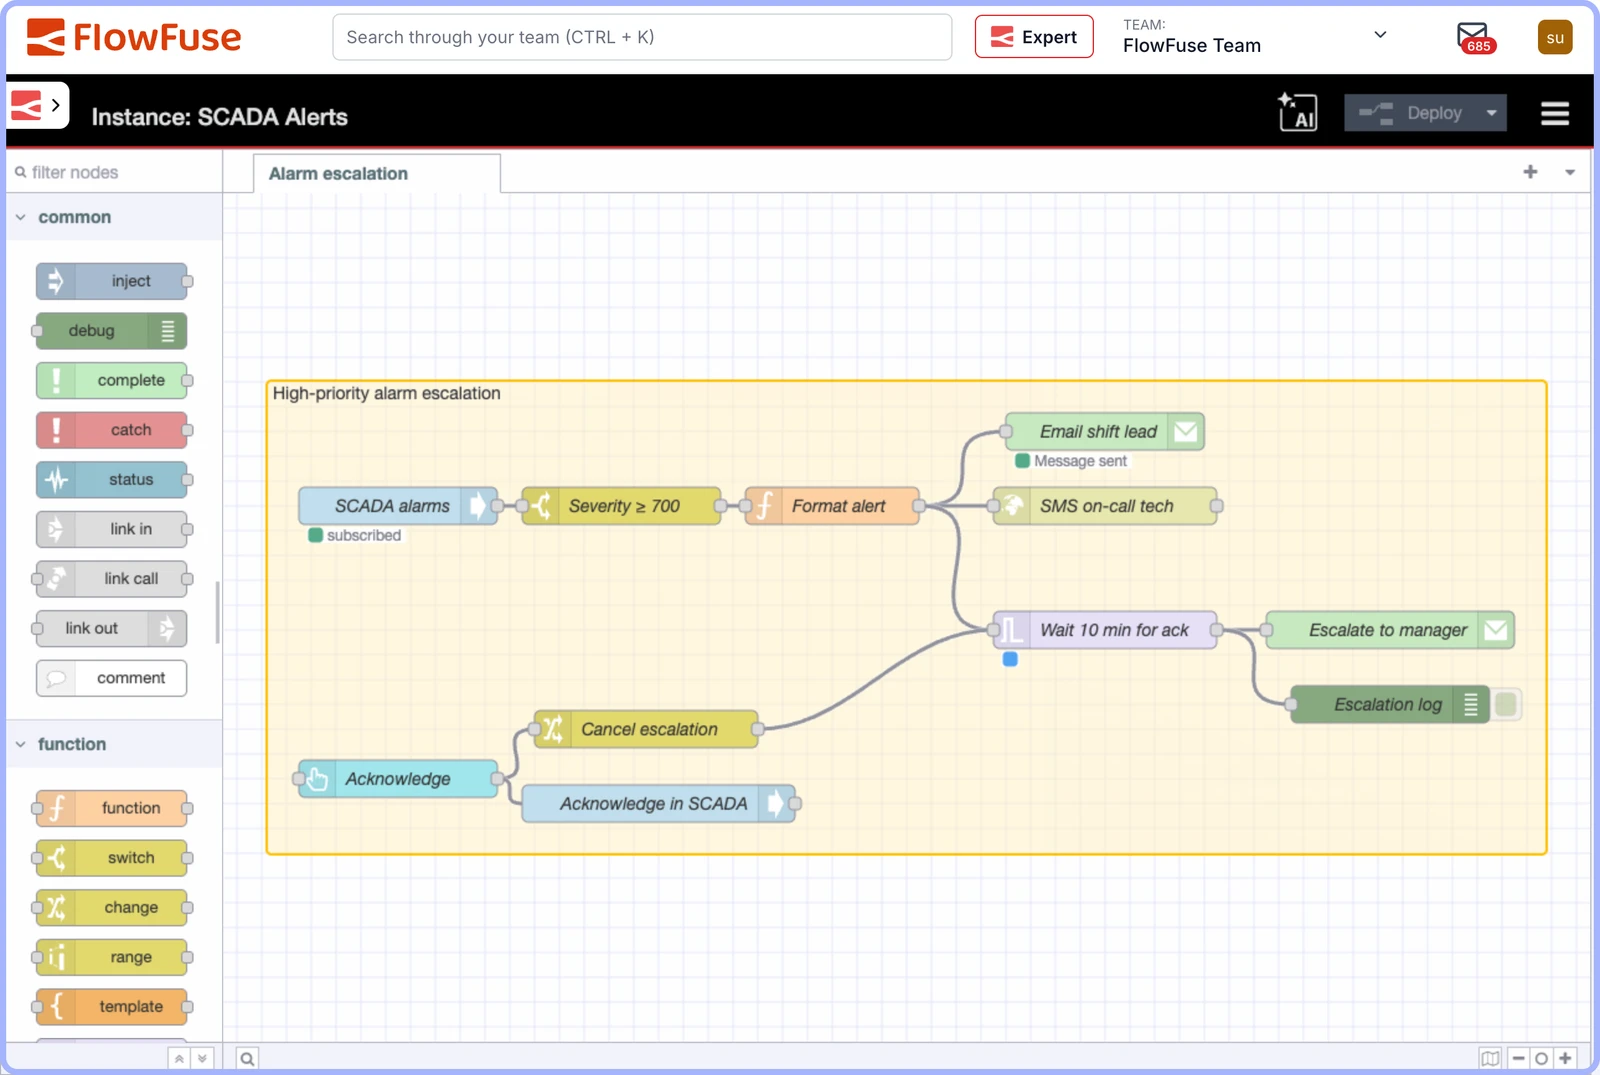Open the canvas search button
Screen dimensions: 1600x1075
tap(247, 1058)
